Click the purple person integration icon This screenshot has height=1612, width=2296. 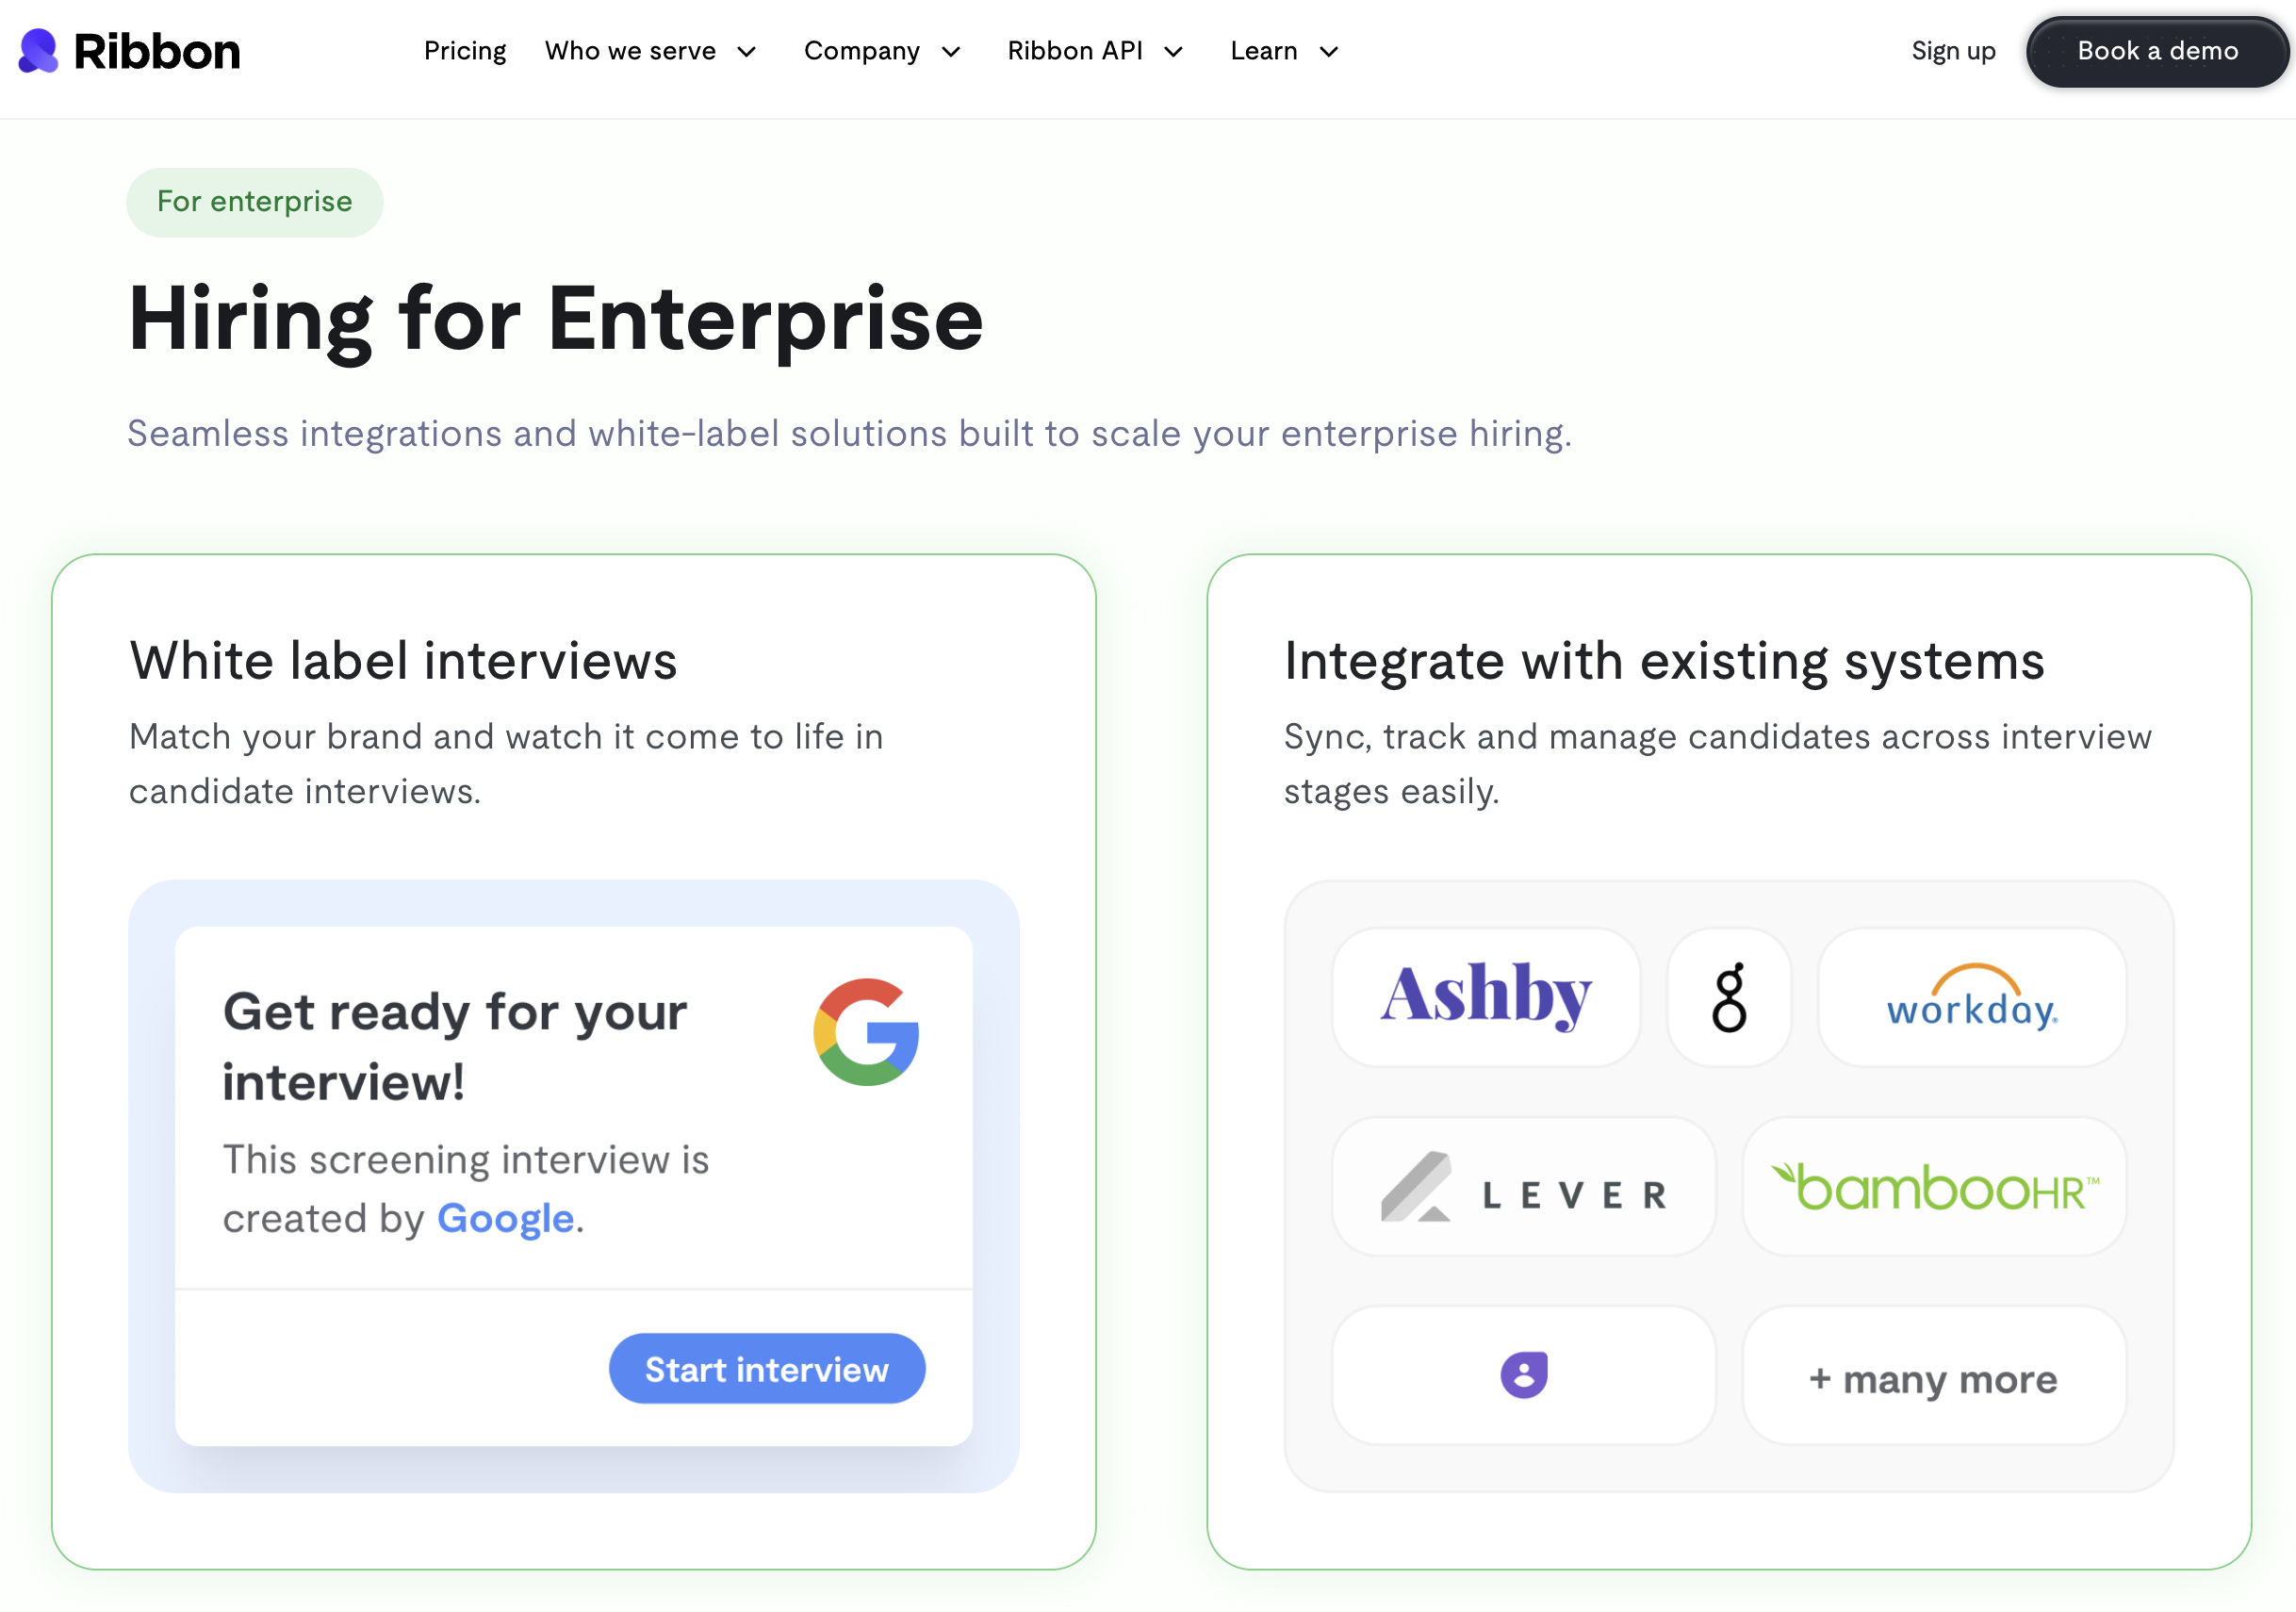pyautogui.click(x=1523, y=1375)
